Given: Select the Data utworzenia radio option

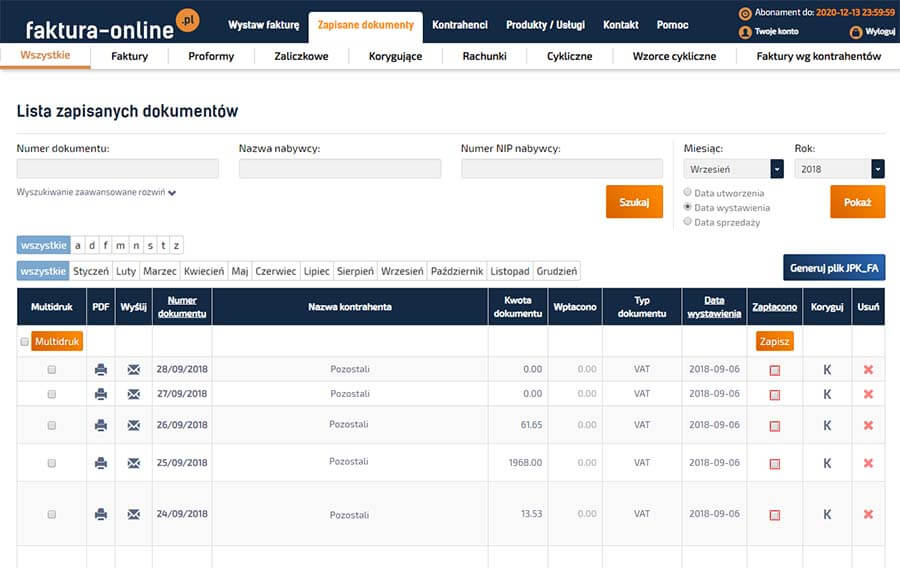Looking at the screenshot, I should pyautogui.click(x=688, y=192).
